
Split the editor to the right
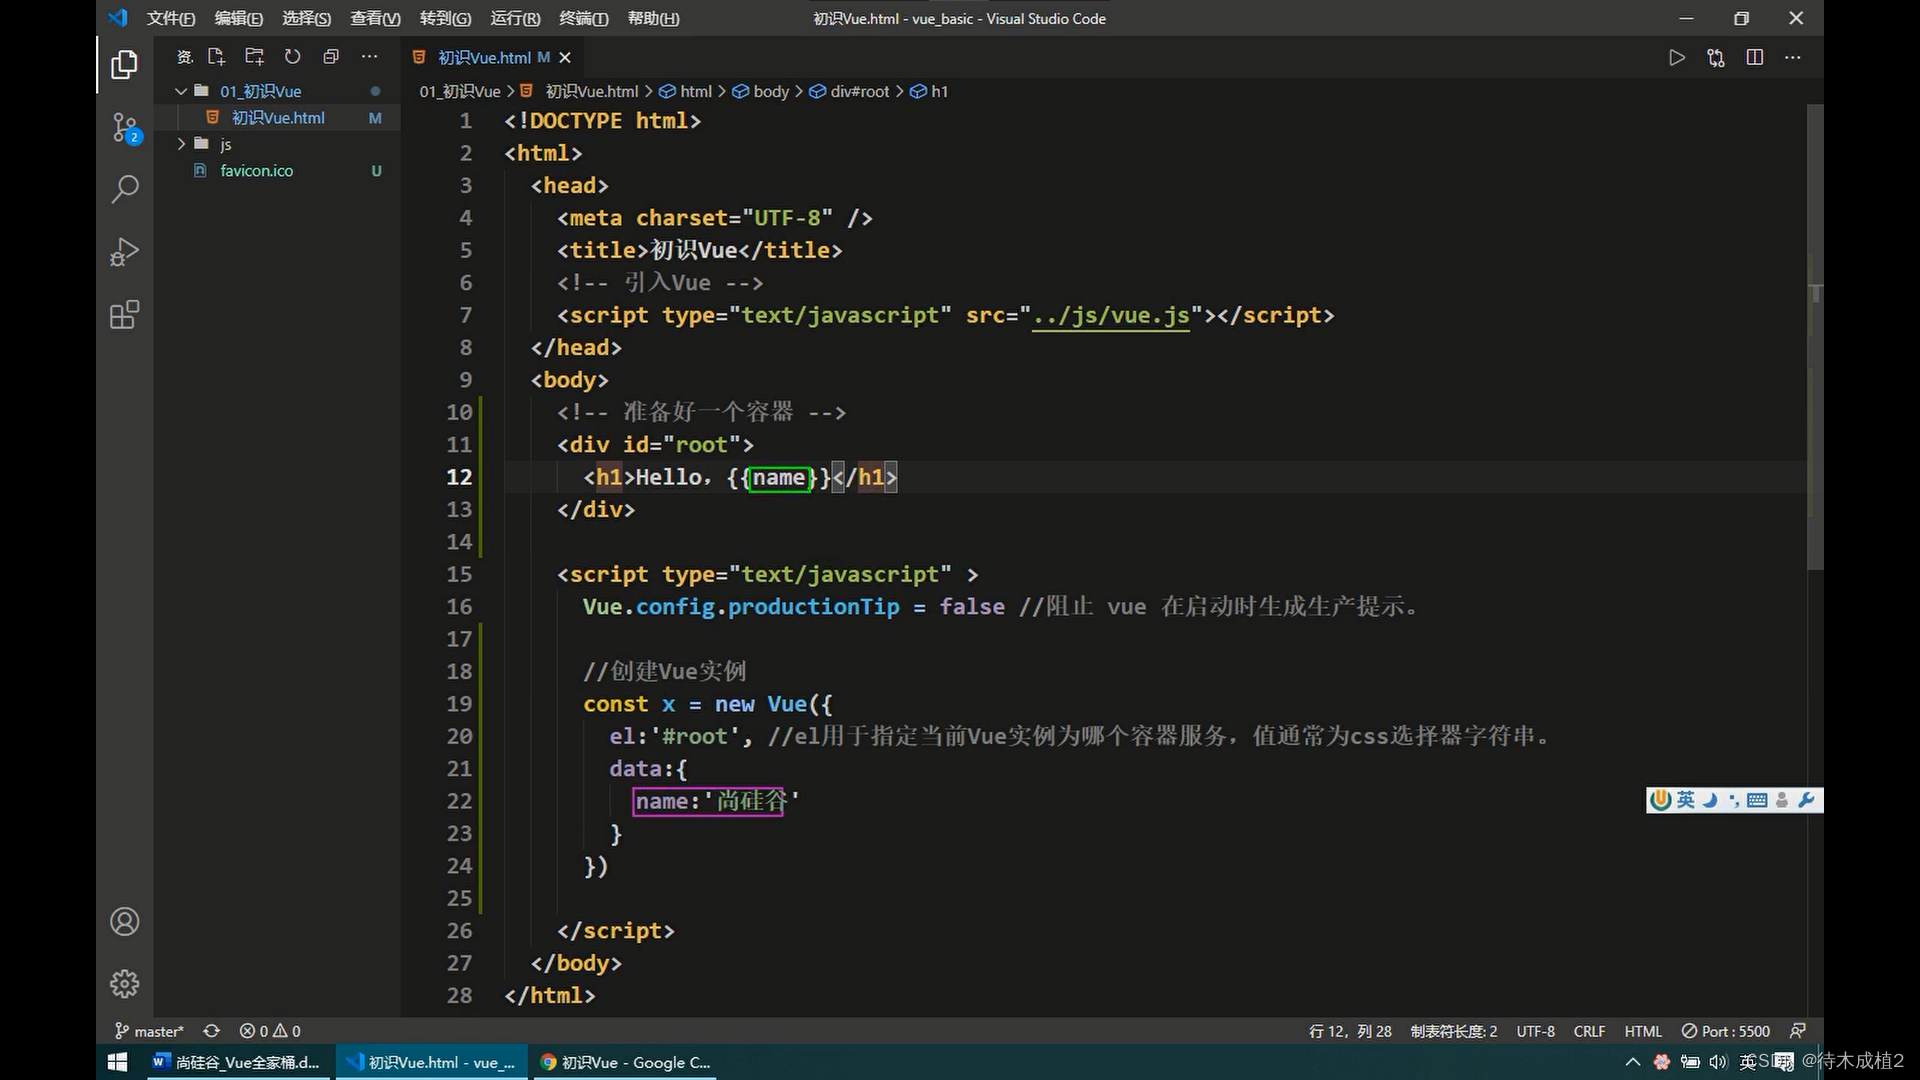click(x=1755, y=58)
